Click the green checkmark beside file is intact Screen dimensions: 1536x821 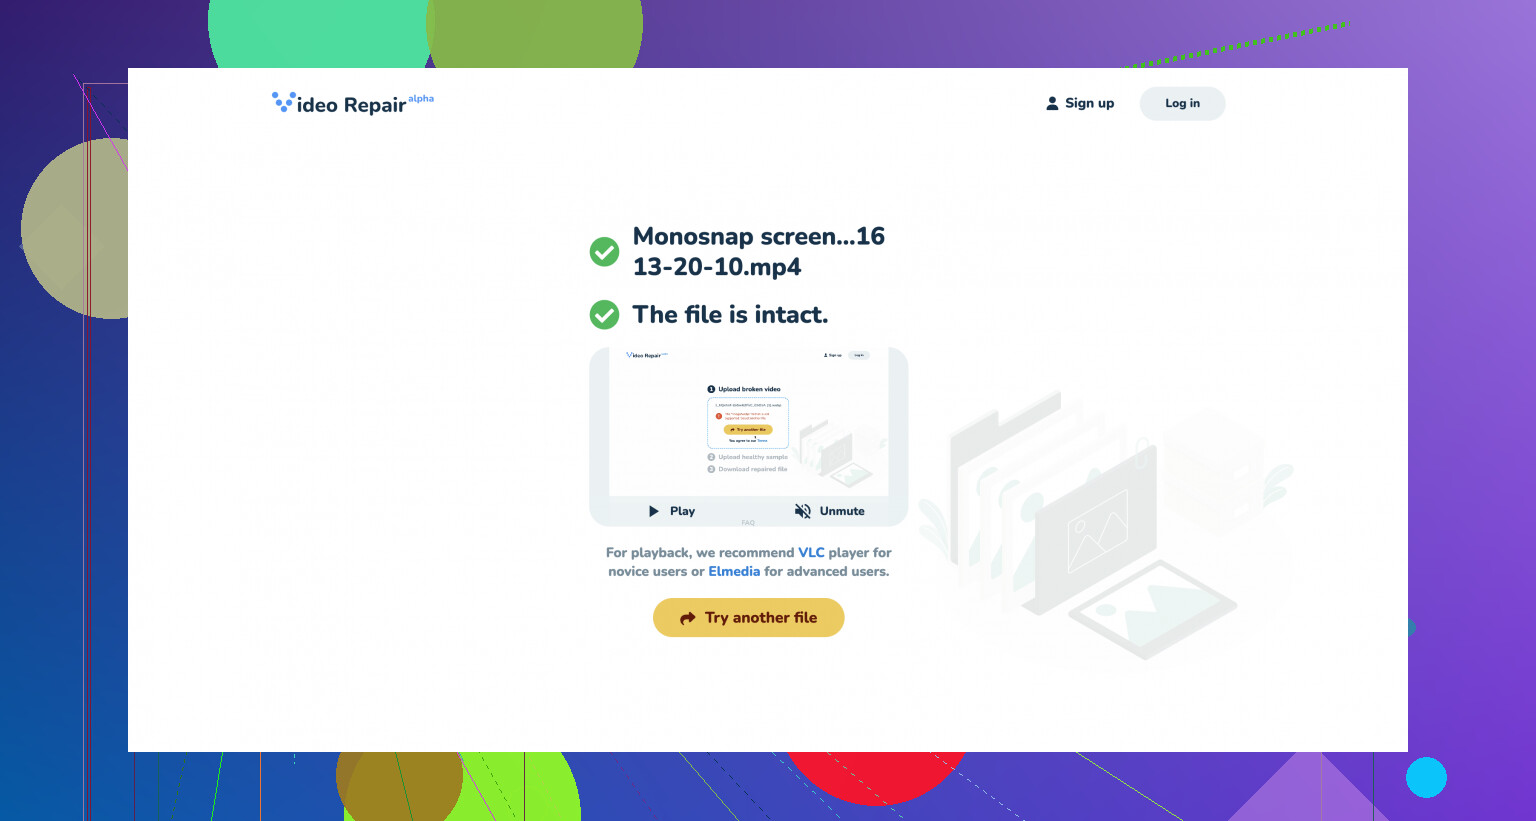click(x=604, y=315)
